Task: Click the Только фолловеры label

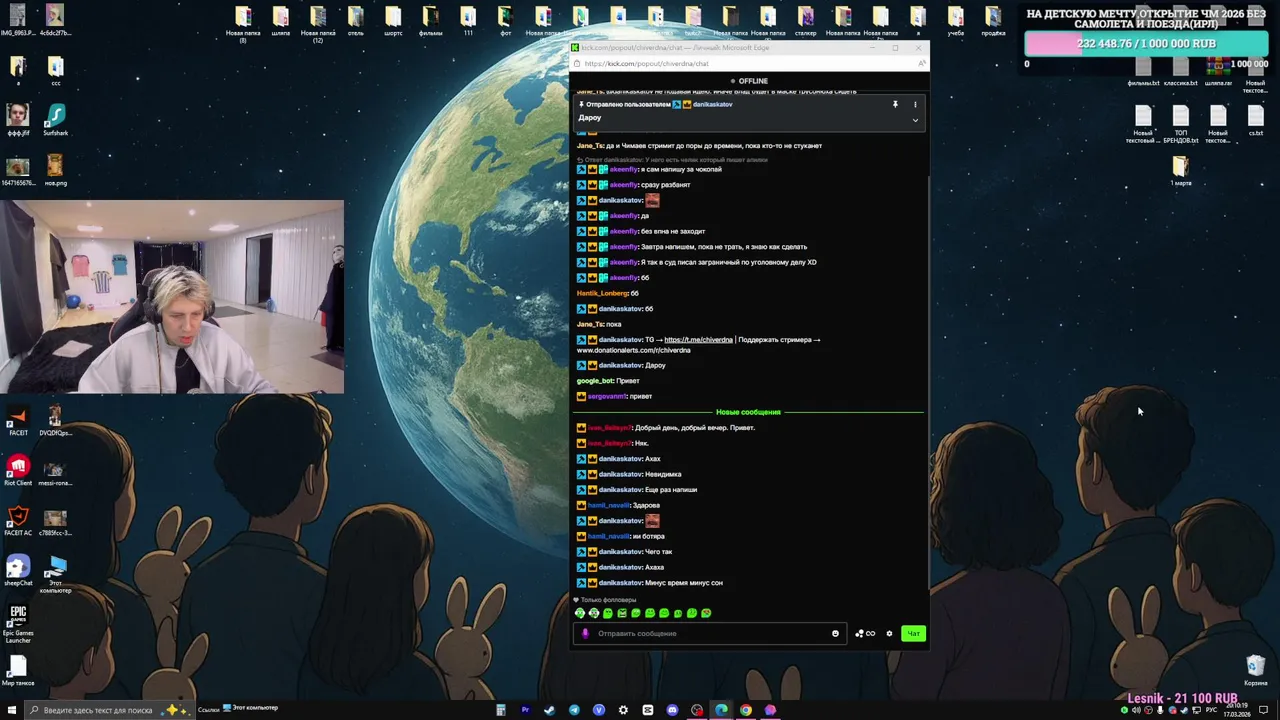Action: coord(608,600)
